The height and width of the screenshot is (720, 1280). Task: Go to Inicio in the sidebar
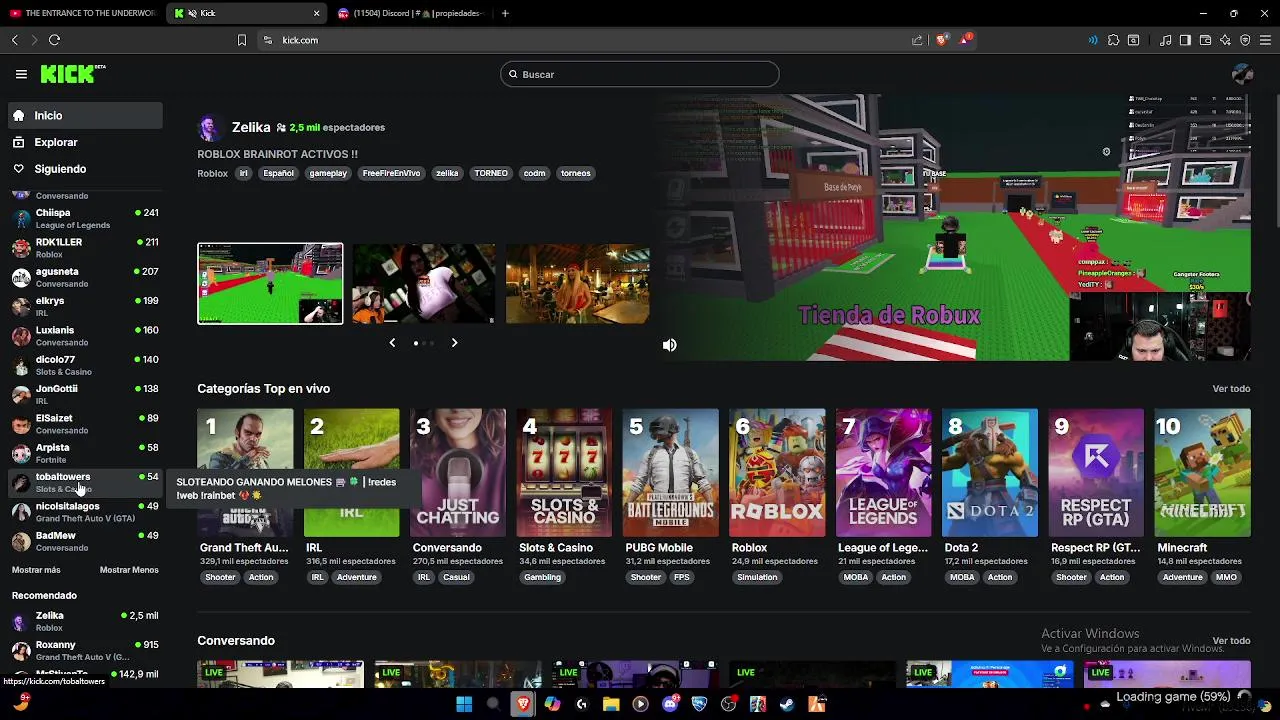85,116
